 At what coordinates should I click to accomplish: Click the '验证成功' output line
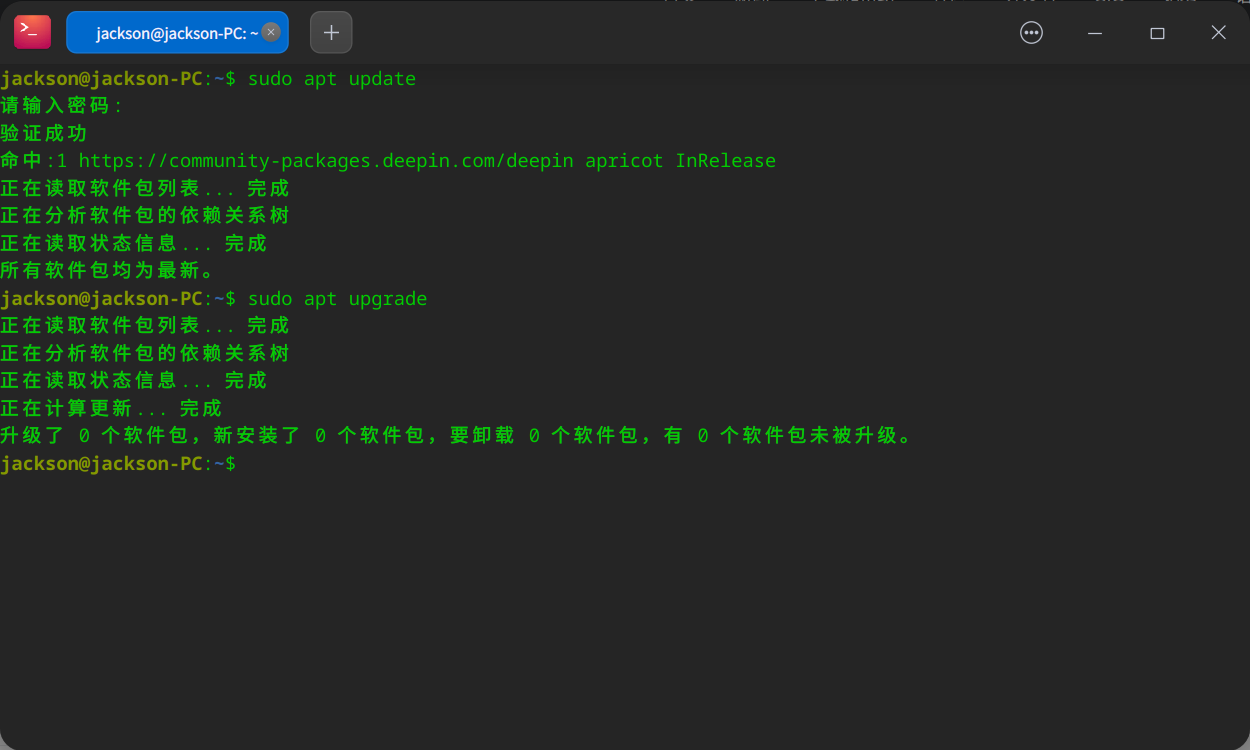pyautogui.click(x=43, y=132)
